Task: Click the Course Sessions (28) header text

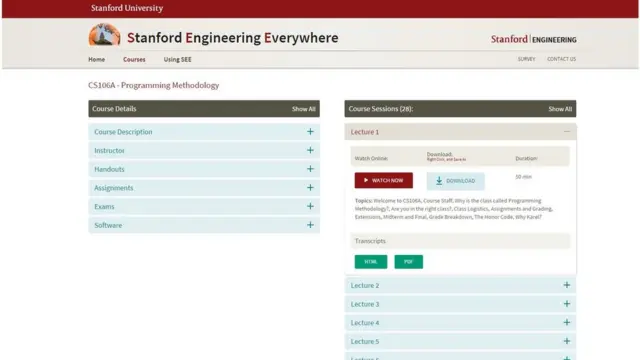Action: 381,109
